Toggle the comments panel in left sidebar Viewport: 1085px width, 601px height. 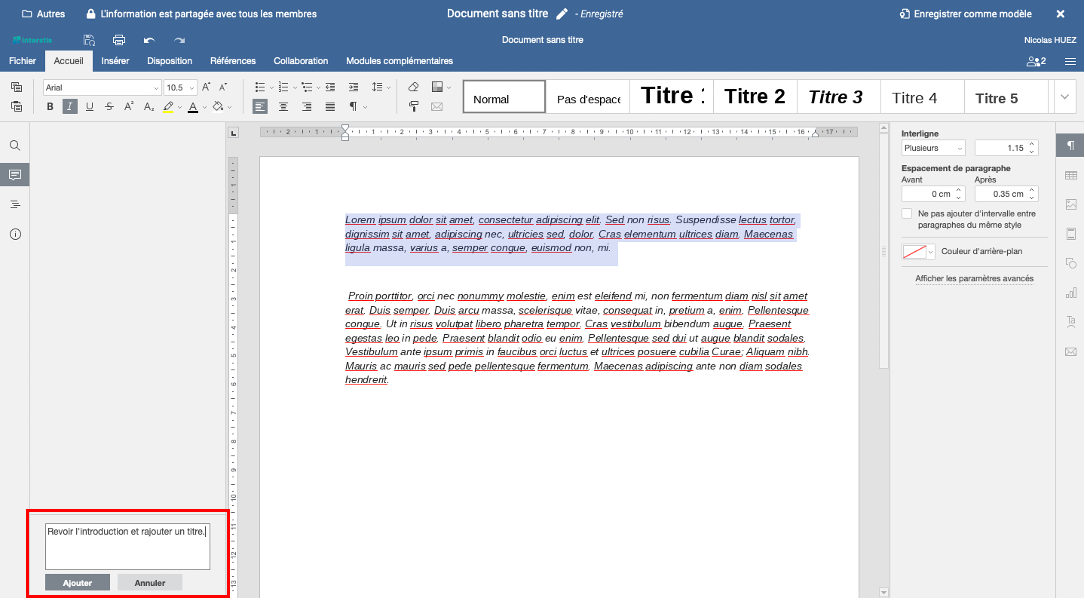click(15, 175)
